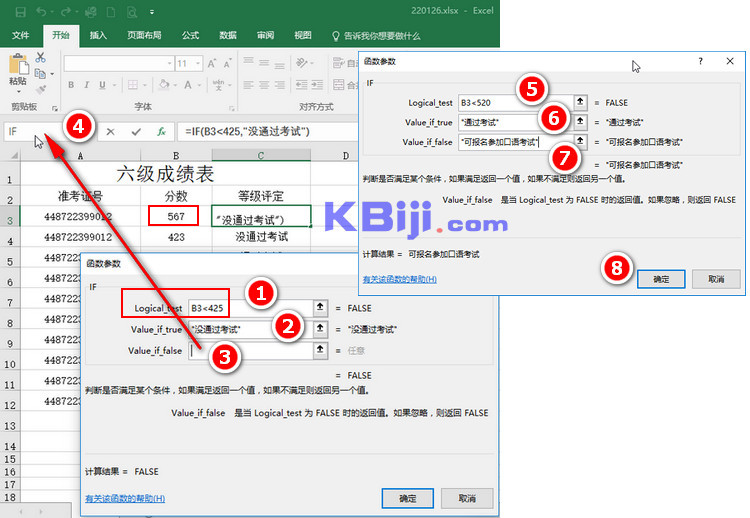Open the Undo history dropdown arrow
The image size is (750, 518).
pos(52,12)
